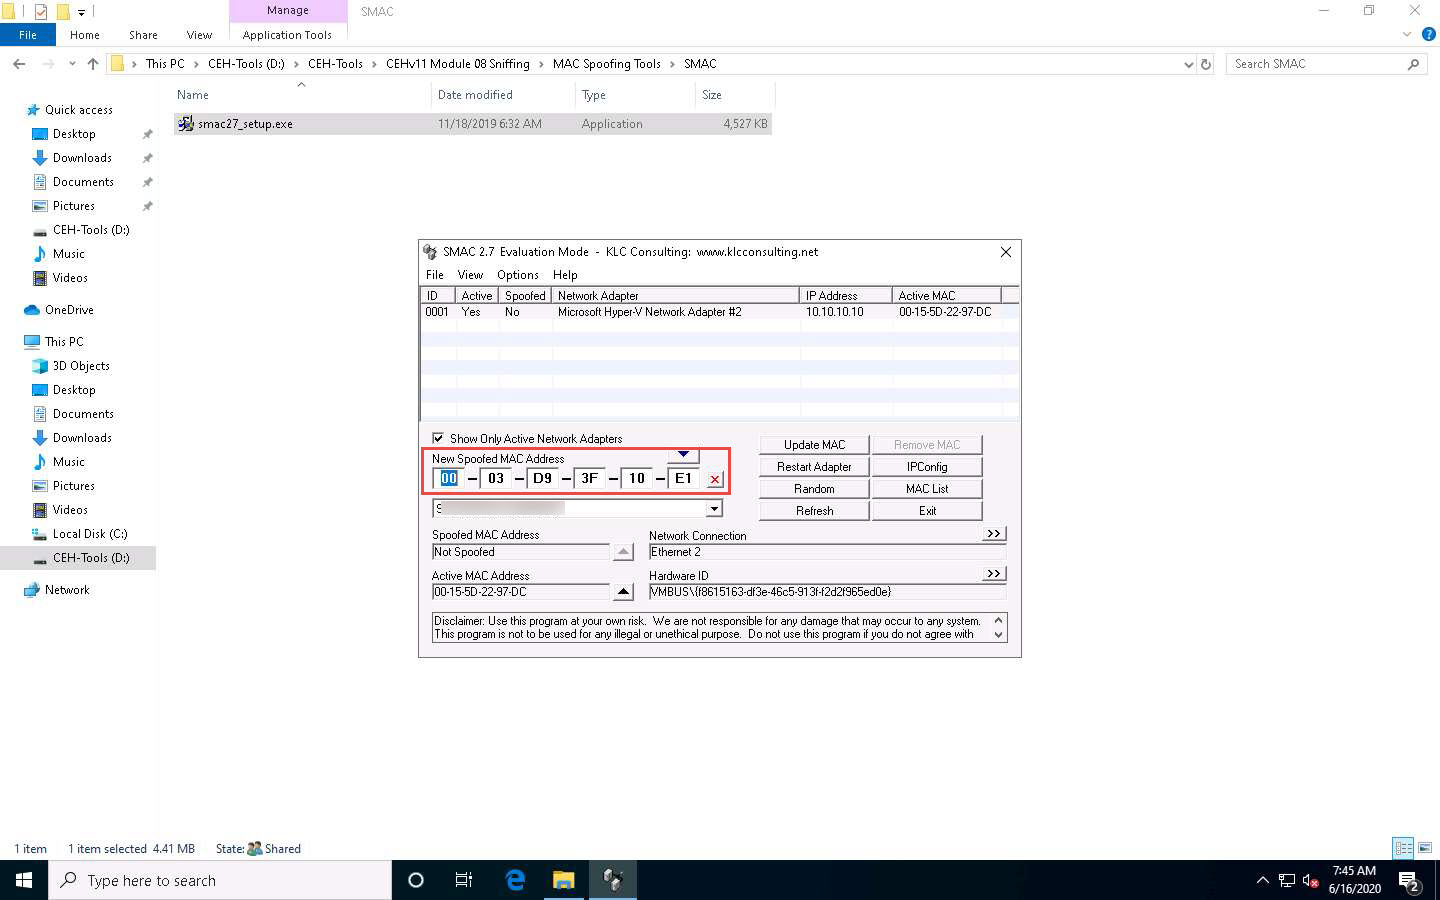Sort files by Date modified column
The height and width of the screenshot is (900, 1440).
pyautogui.click(x=475, y=95)
